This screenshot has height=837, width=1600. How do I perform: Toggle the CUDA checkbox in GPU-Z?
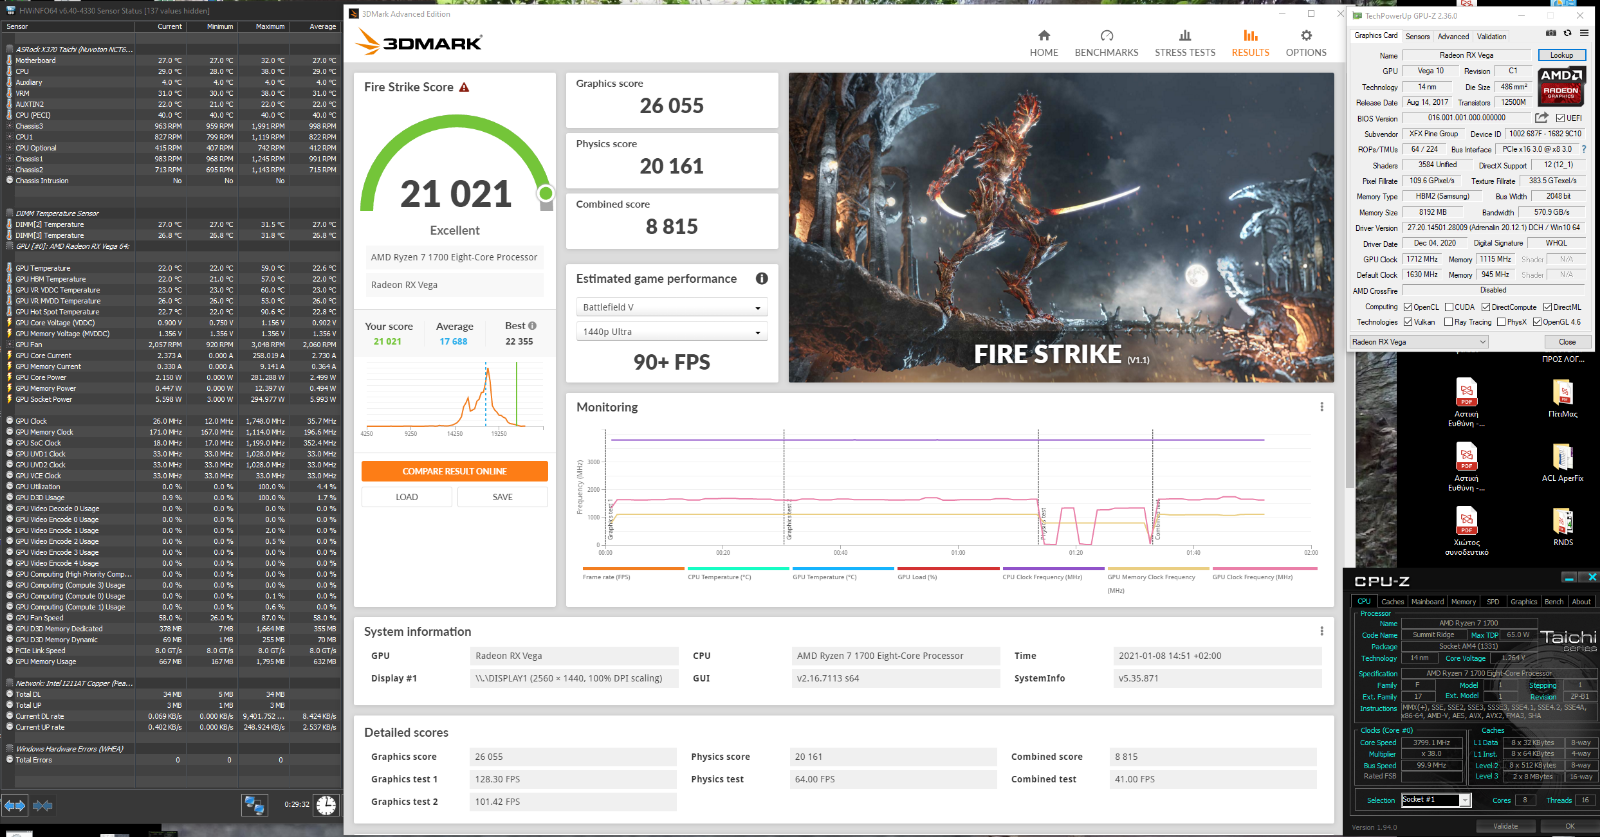1449,307
